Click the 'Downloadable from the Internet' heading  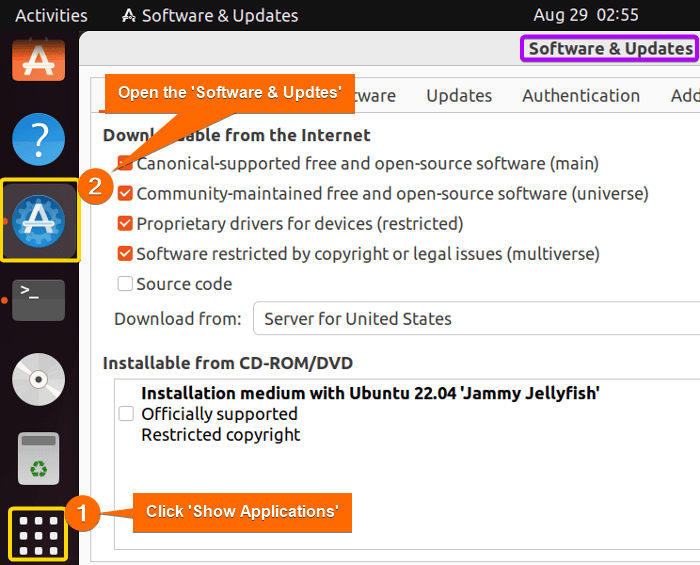pyautogui.click(x=237, y=135)
